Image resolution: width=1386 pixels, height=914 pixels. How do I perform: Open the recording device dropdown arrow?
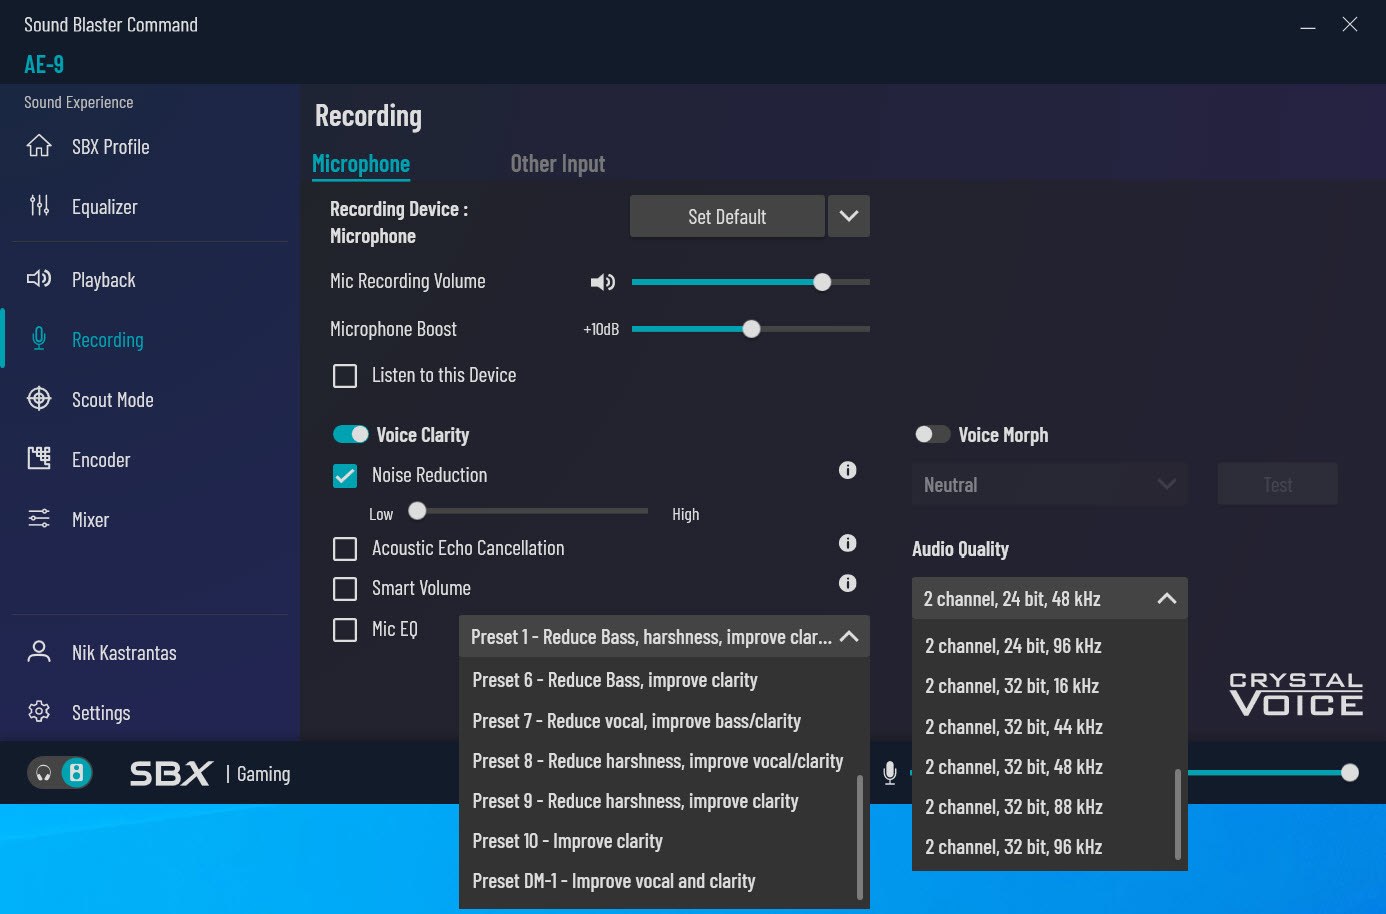click(849, 216)
